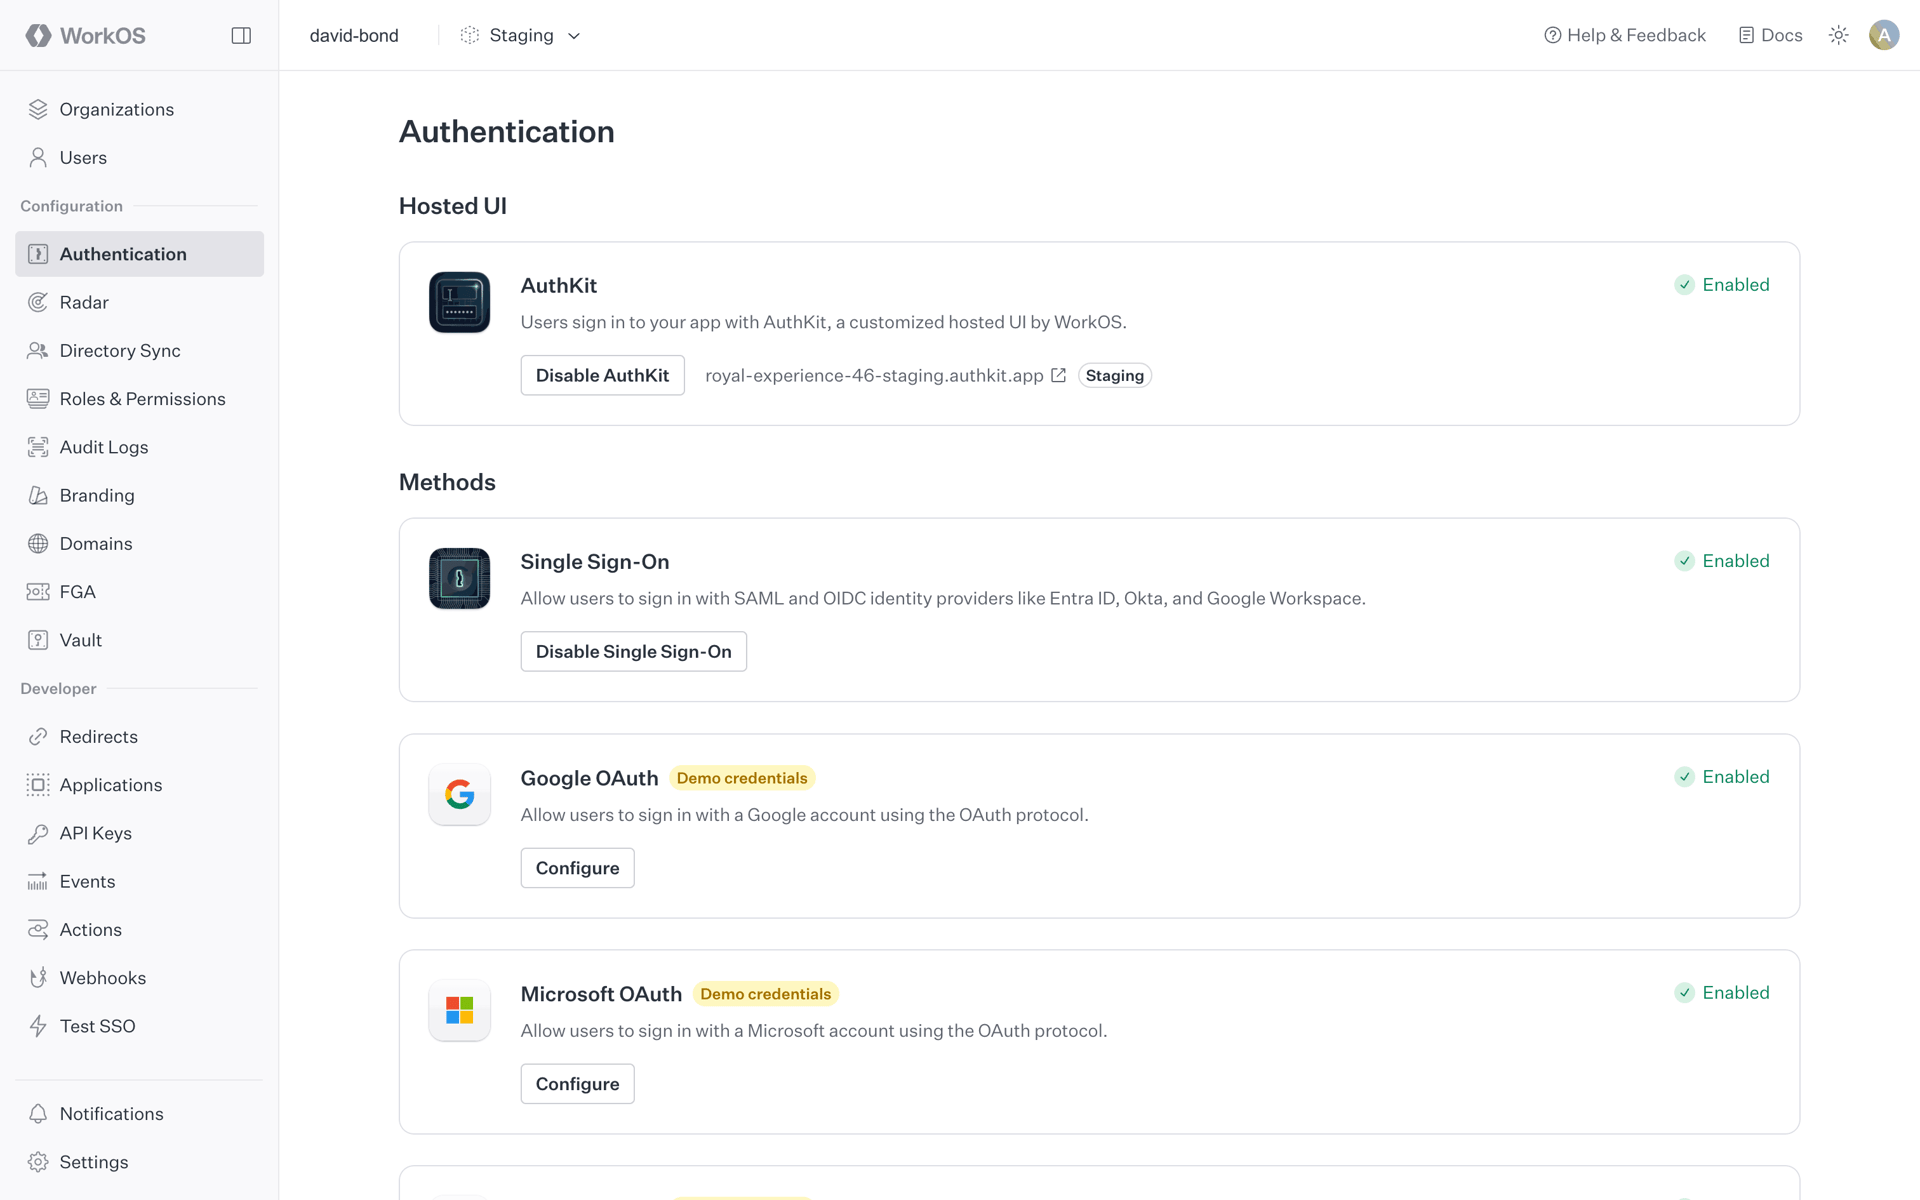Open the Actions page
This screenshot has width=1920, height=1200.
(x=139, y=930)
